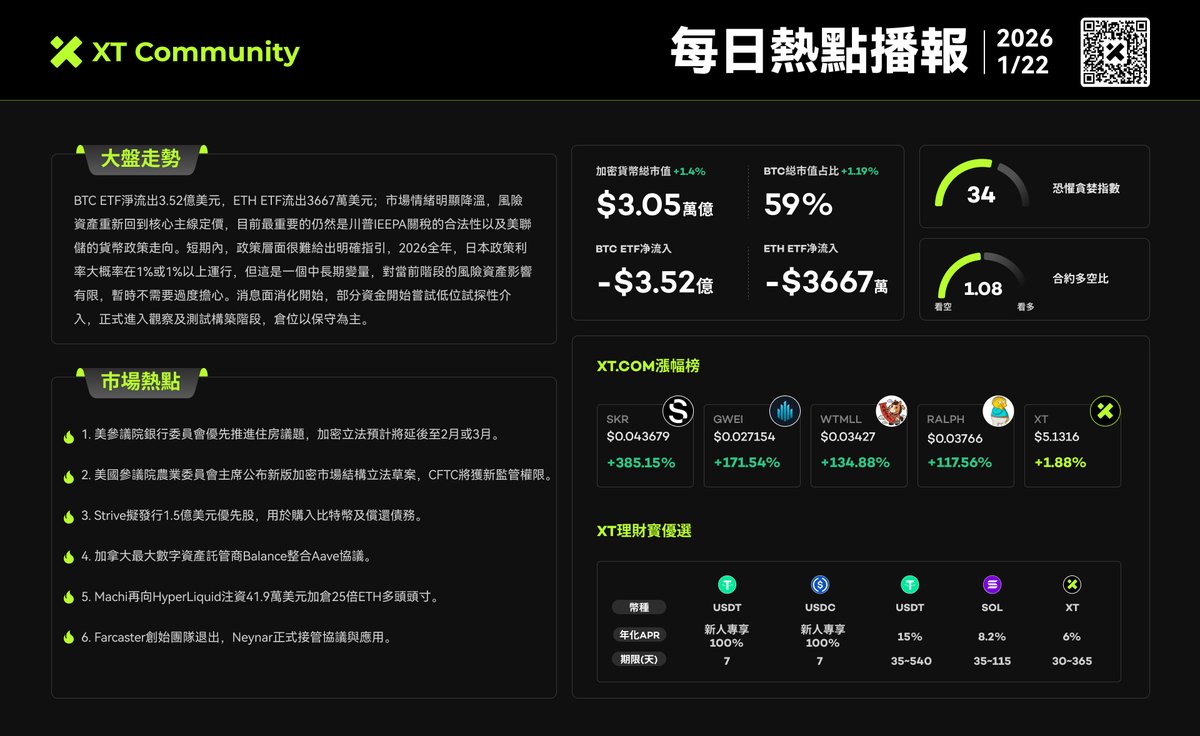Click the flame icon beside news item 1
Viewport: 1200px width, 736px height.
(x=68, y=436)
